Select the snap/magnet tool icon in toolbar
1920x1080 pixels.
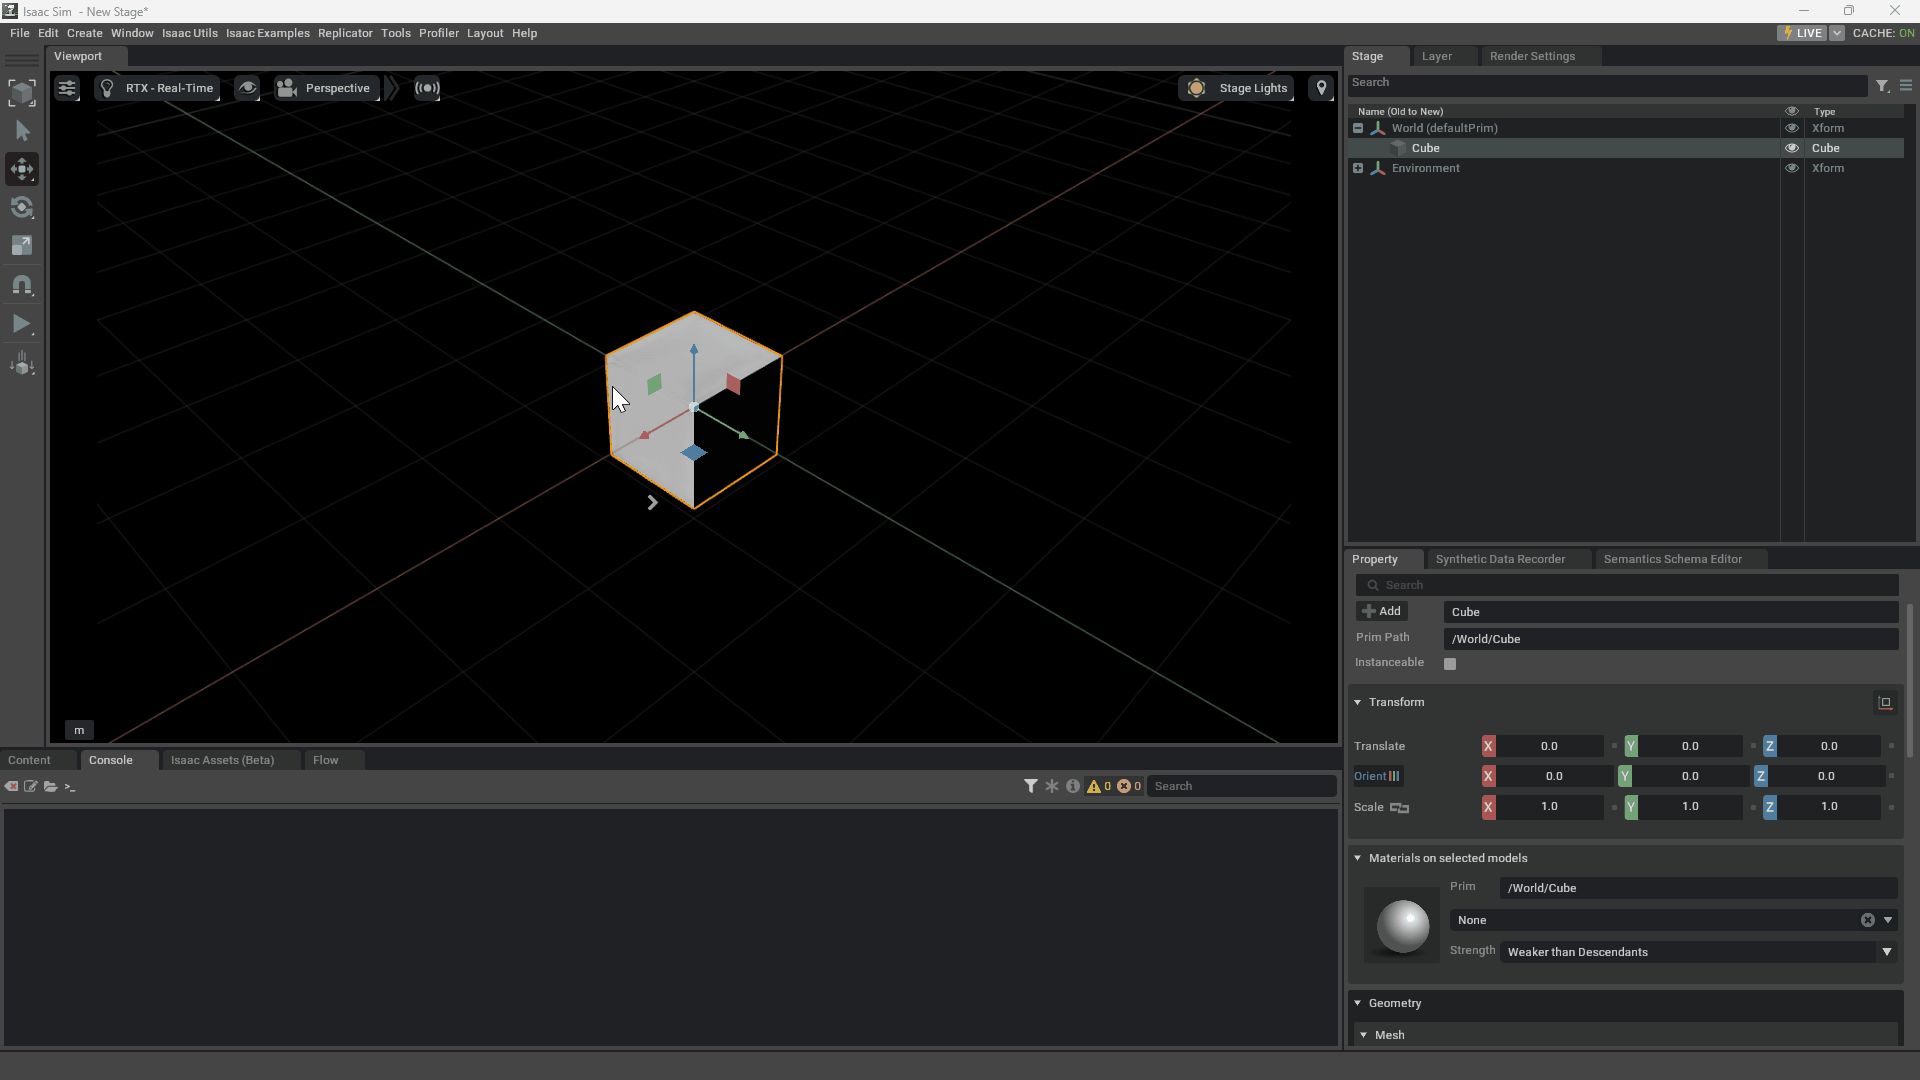[x=22, y=286]
